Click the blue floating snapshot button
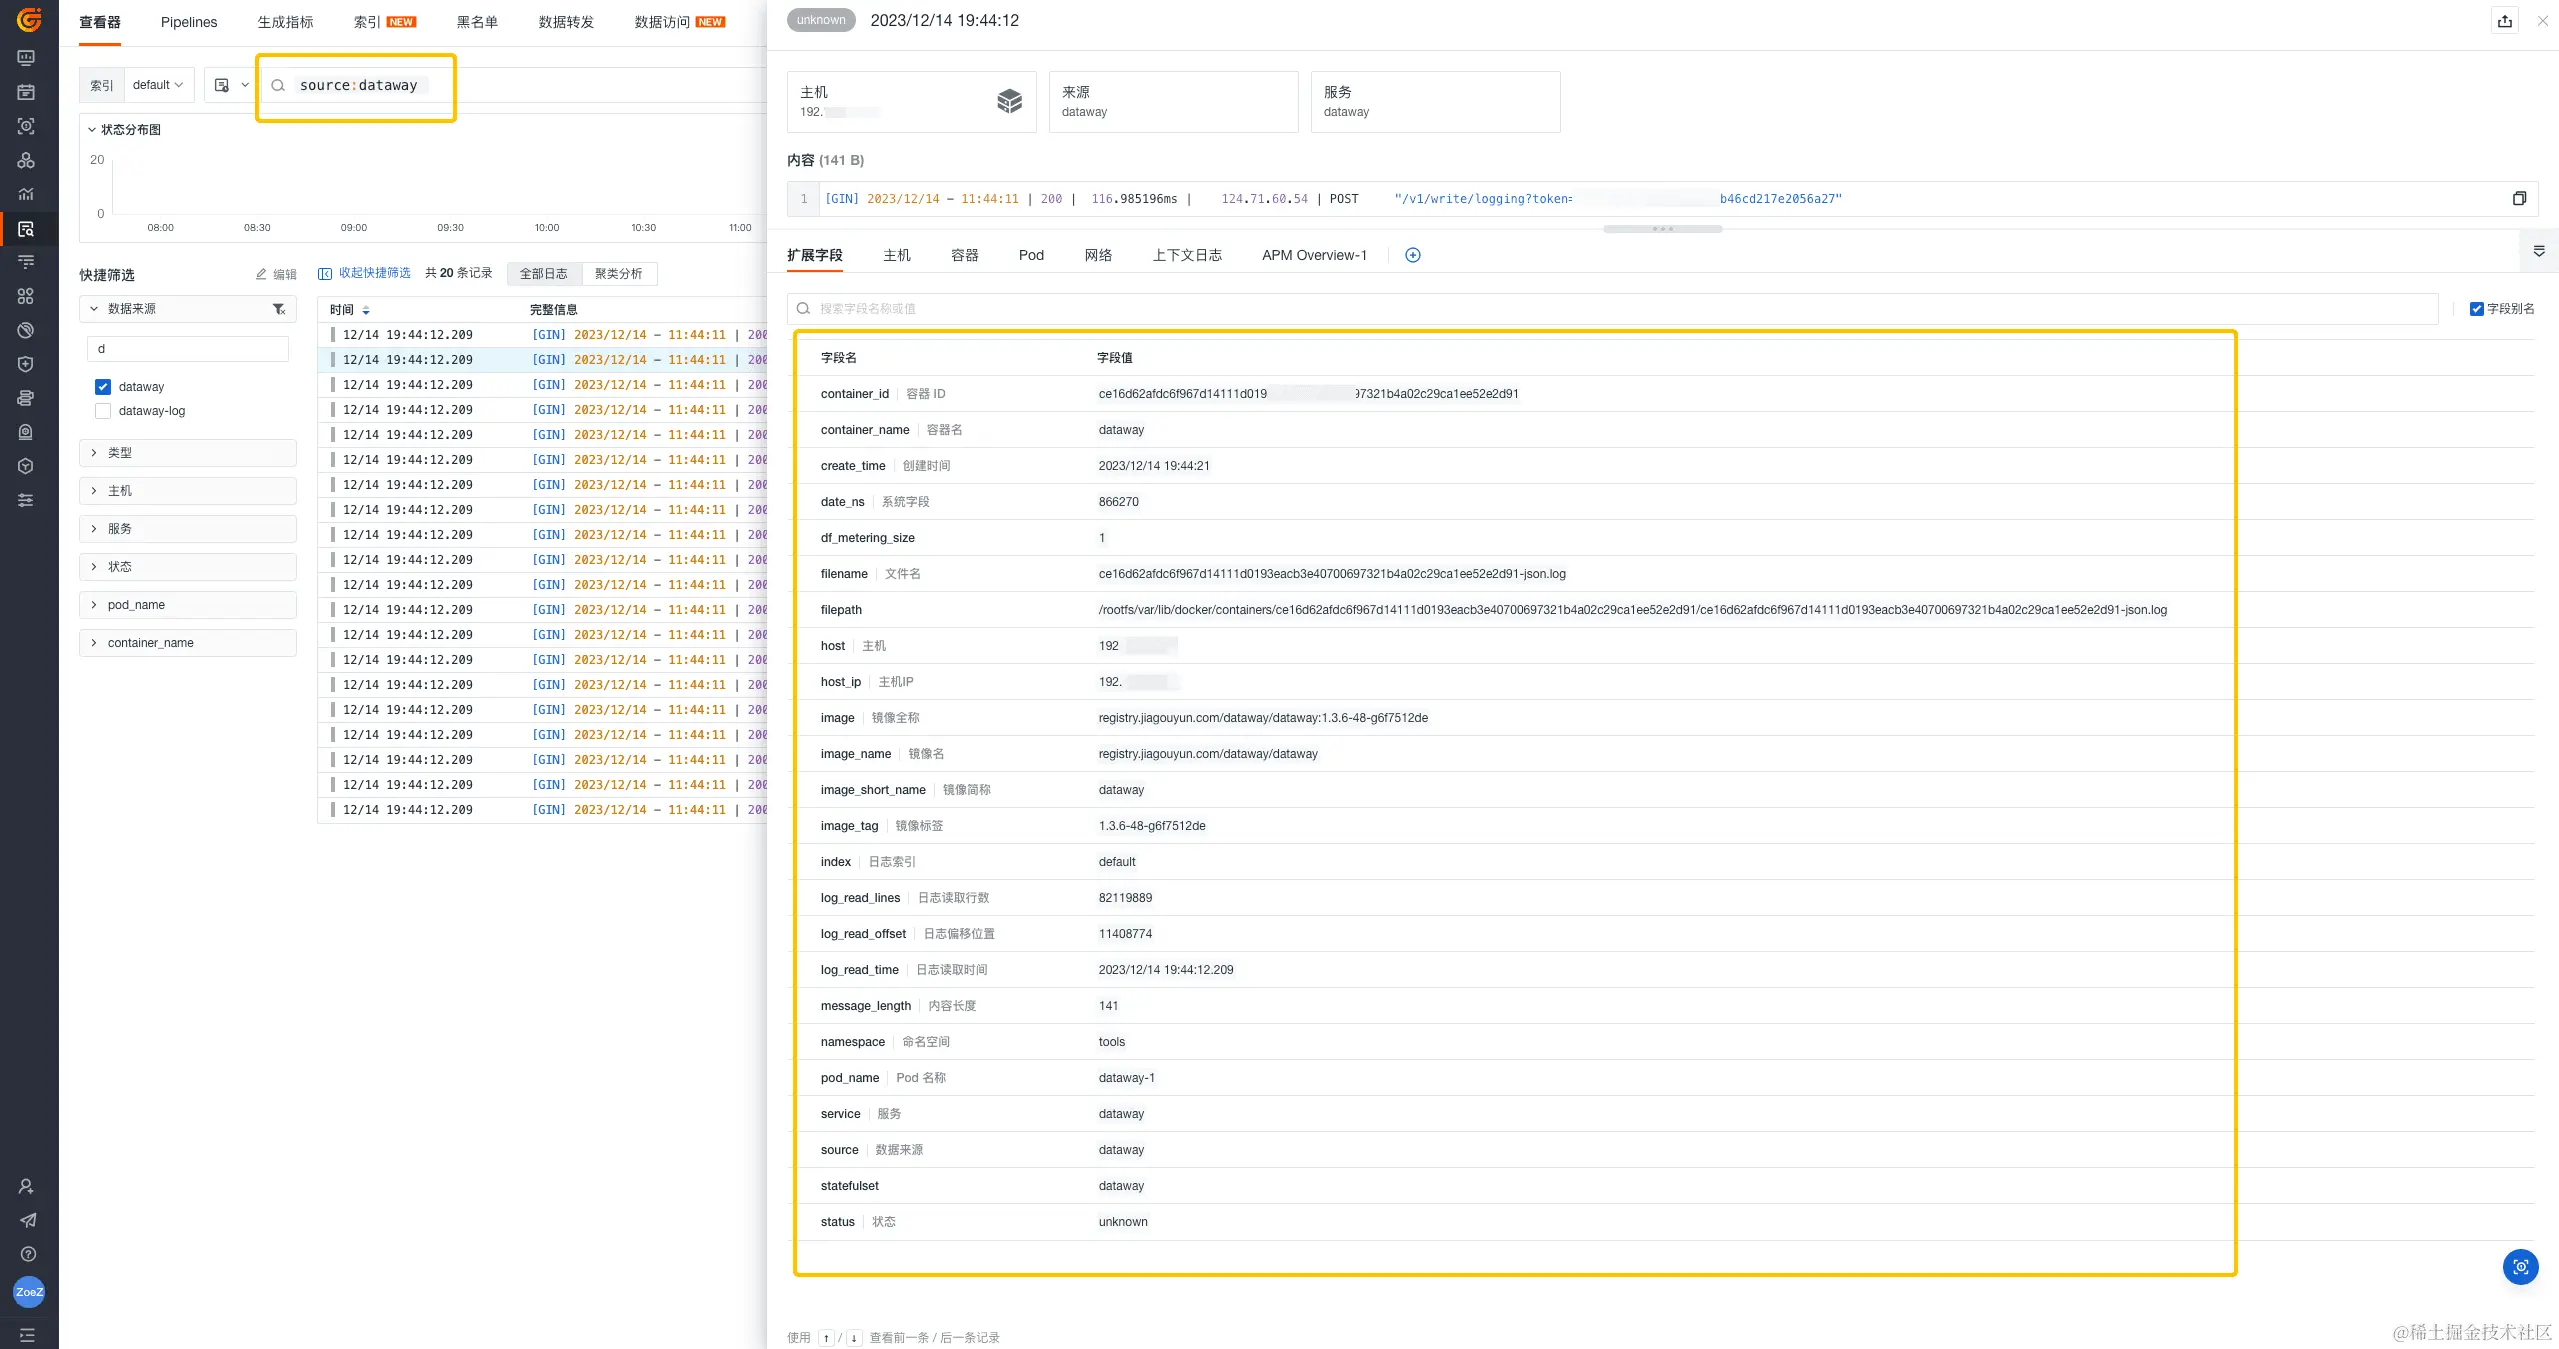This screenshot has width=2559, height=1349. point(2520,1267)
